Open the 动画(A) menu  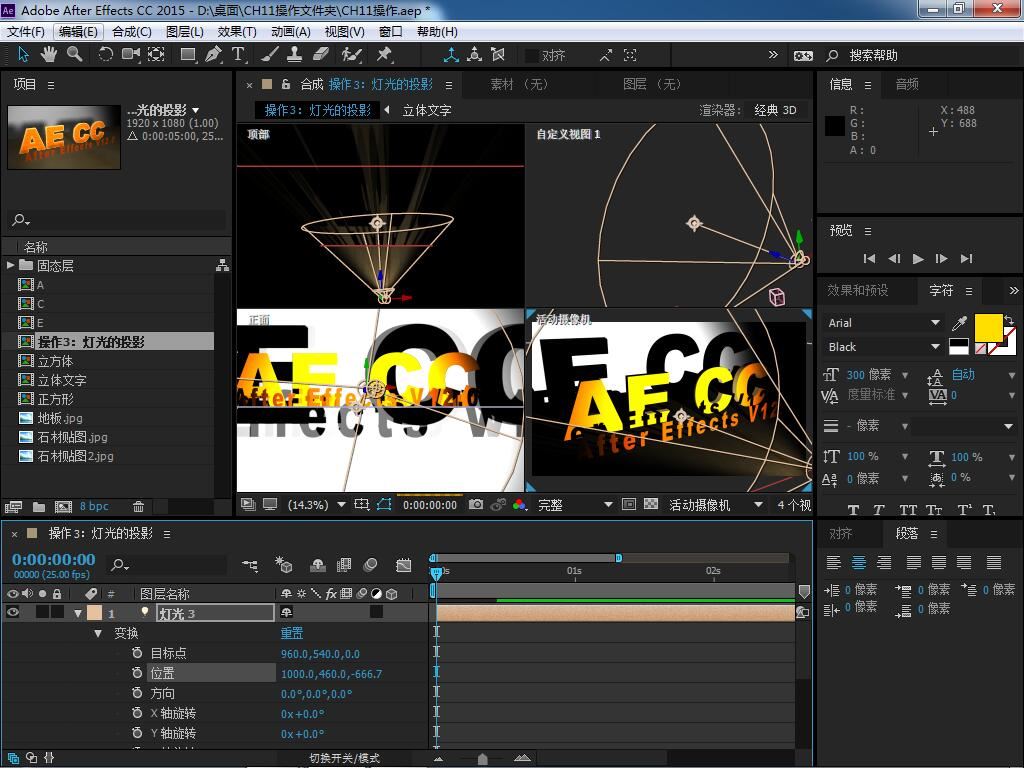coord(291,31)
